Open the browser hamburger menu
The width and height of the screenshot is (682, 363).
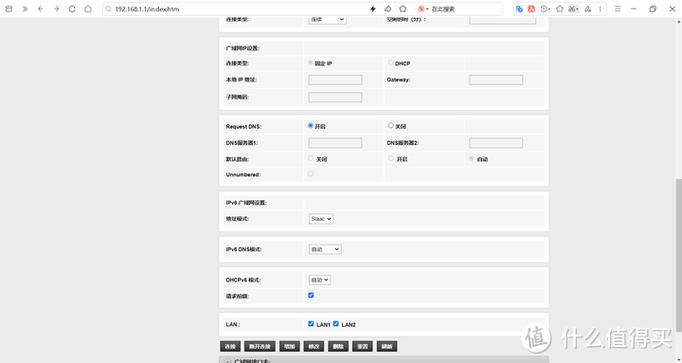[x=617, y=9]
